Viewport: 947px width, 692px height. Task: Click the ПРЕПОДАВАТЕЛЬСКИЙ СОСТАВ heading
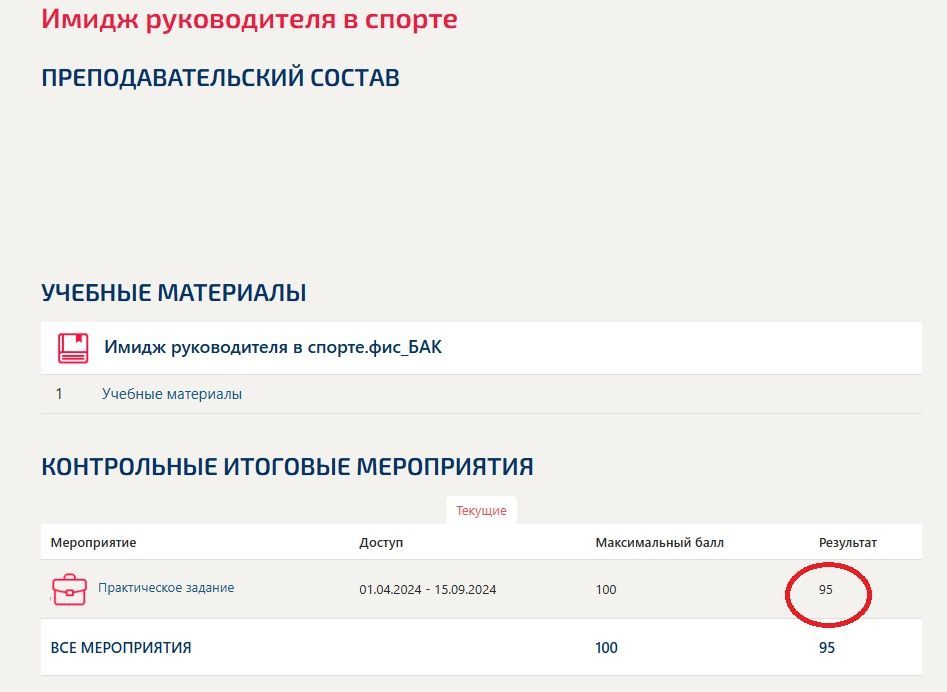pyautogui.click(x=220, y=78)
